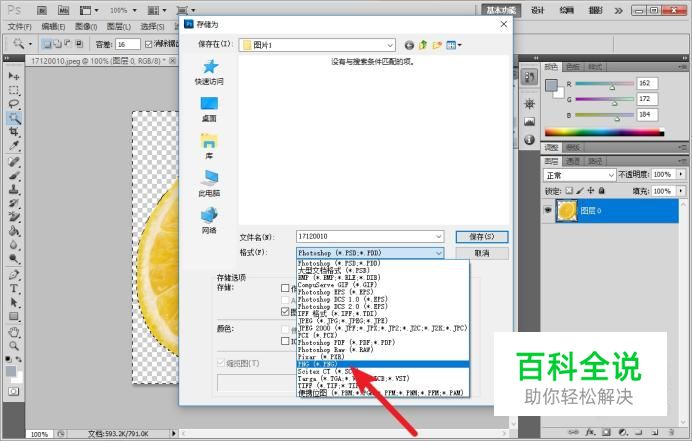
Task: Select the Path Selection tool
Action: click(x=14, y=302)
